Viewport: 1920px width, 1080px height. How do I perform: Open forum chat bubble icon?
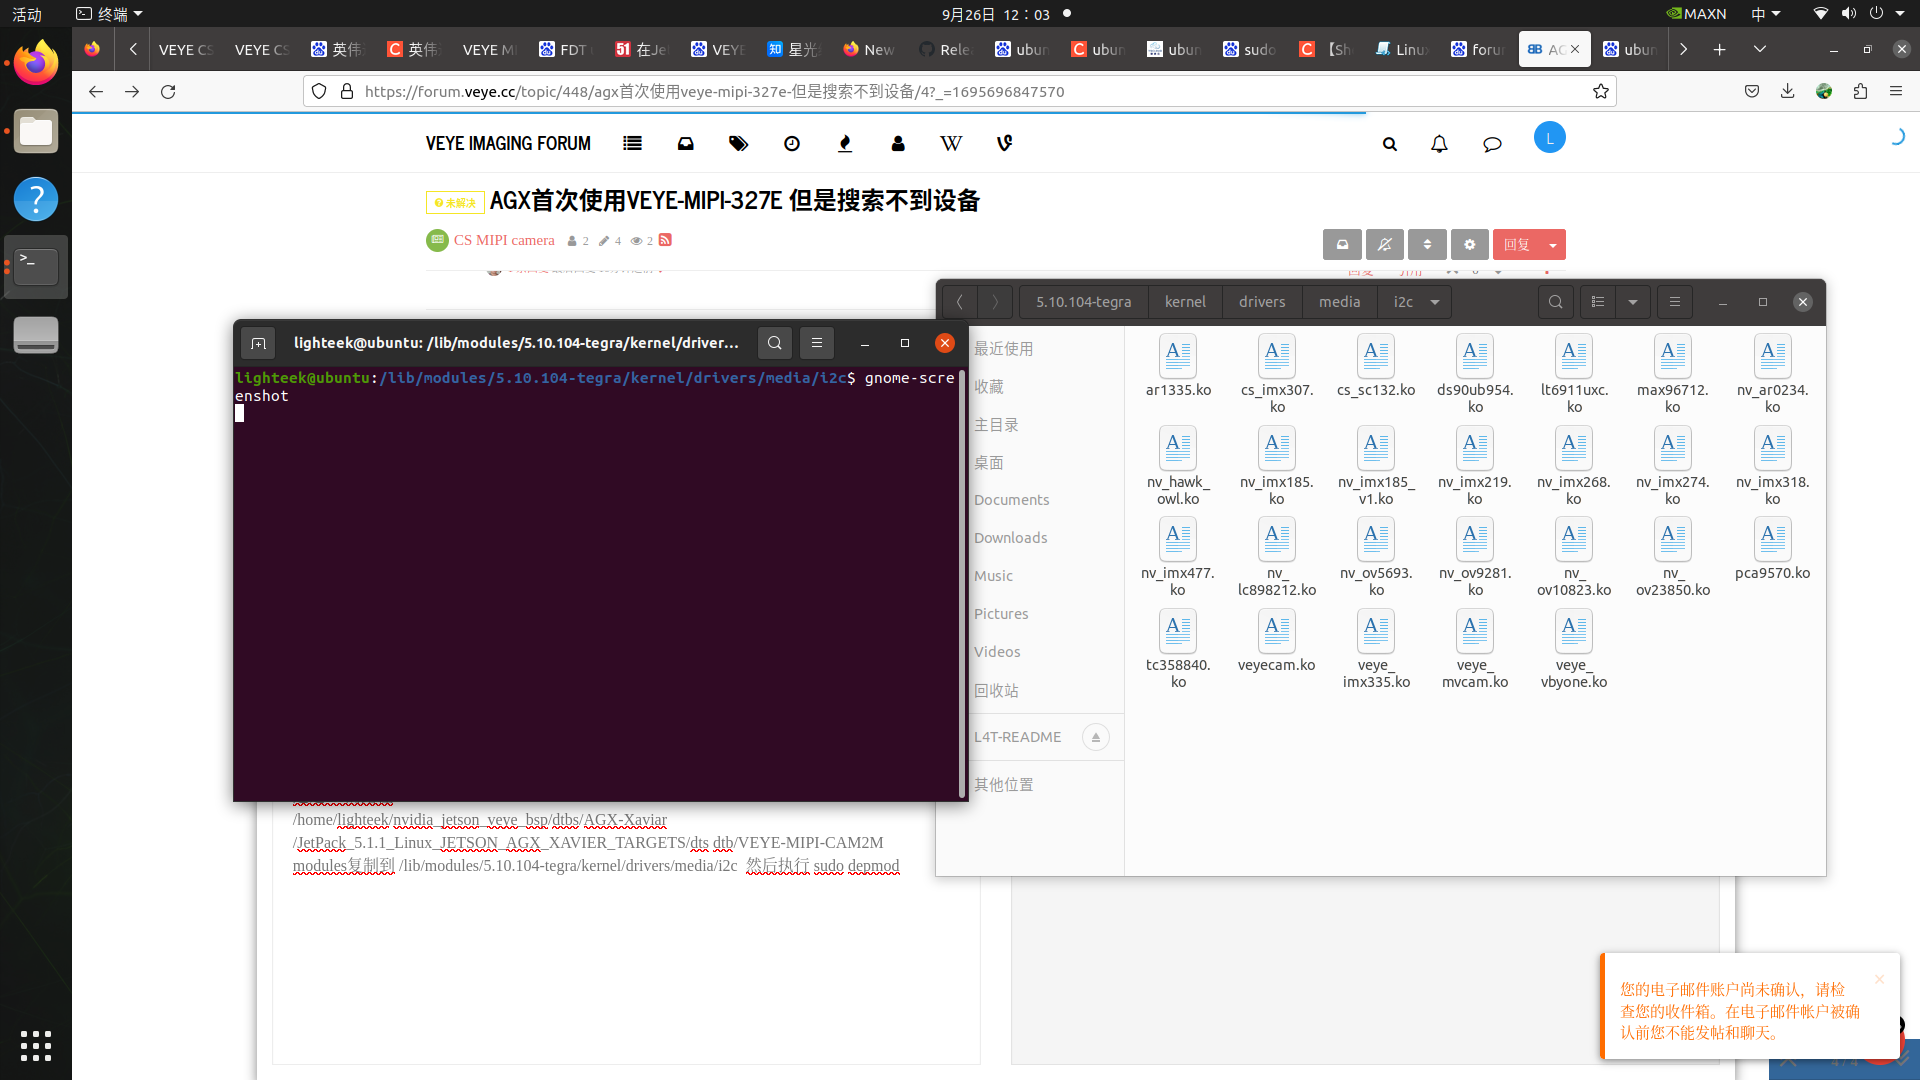click(x=1492, y=144)
